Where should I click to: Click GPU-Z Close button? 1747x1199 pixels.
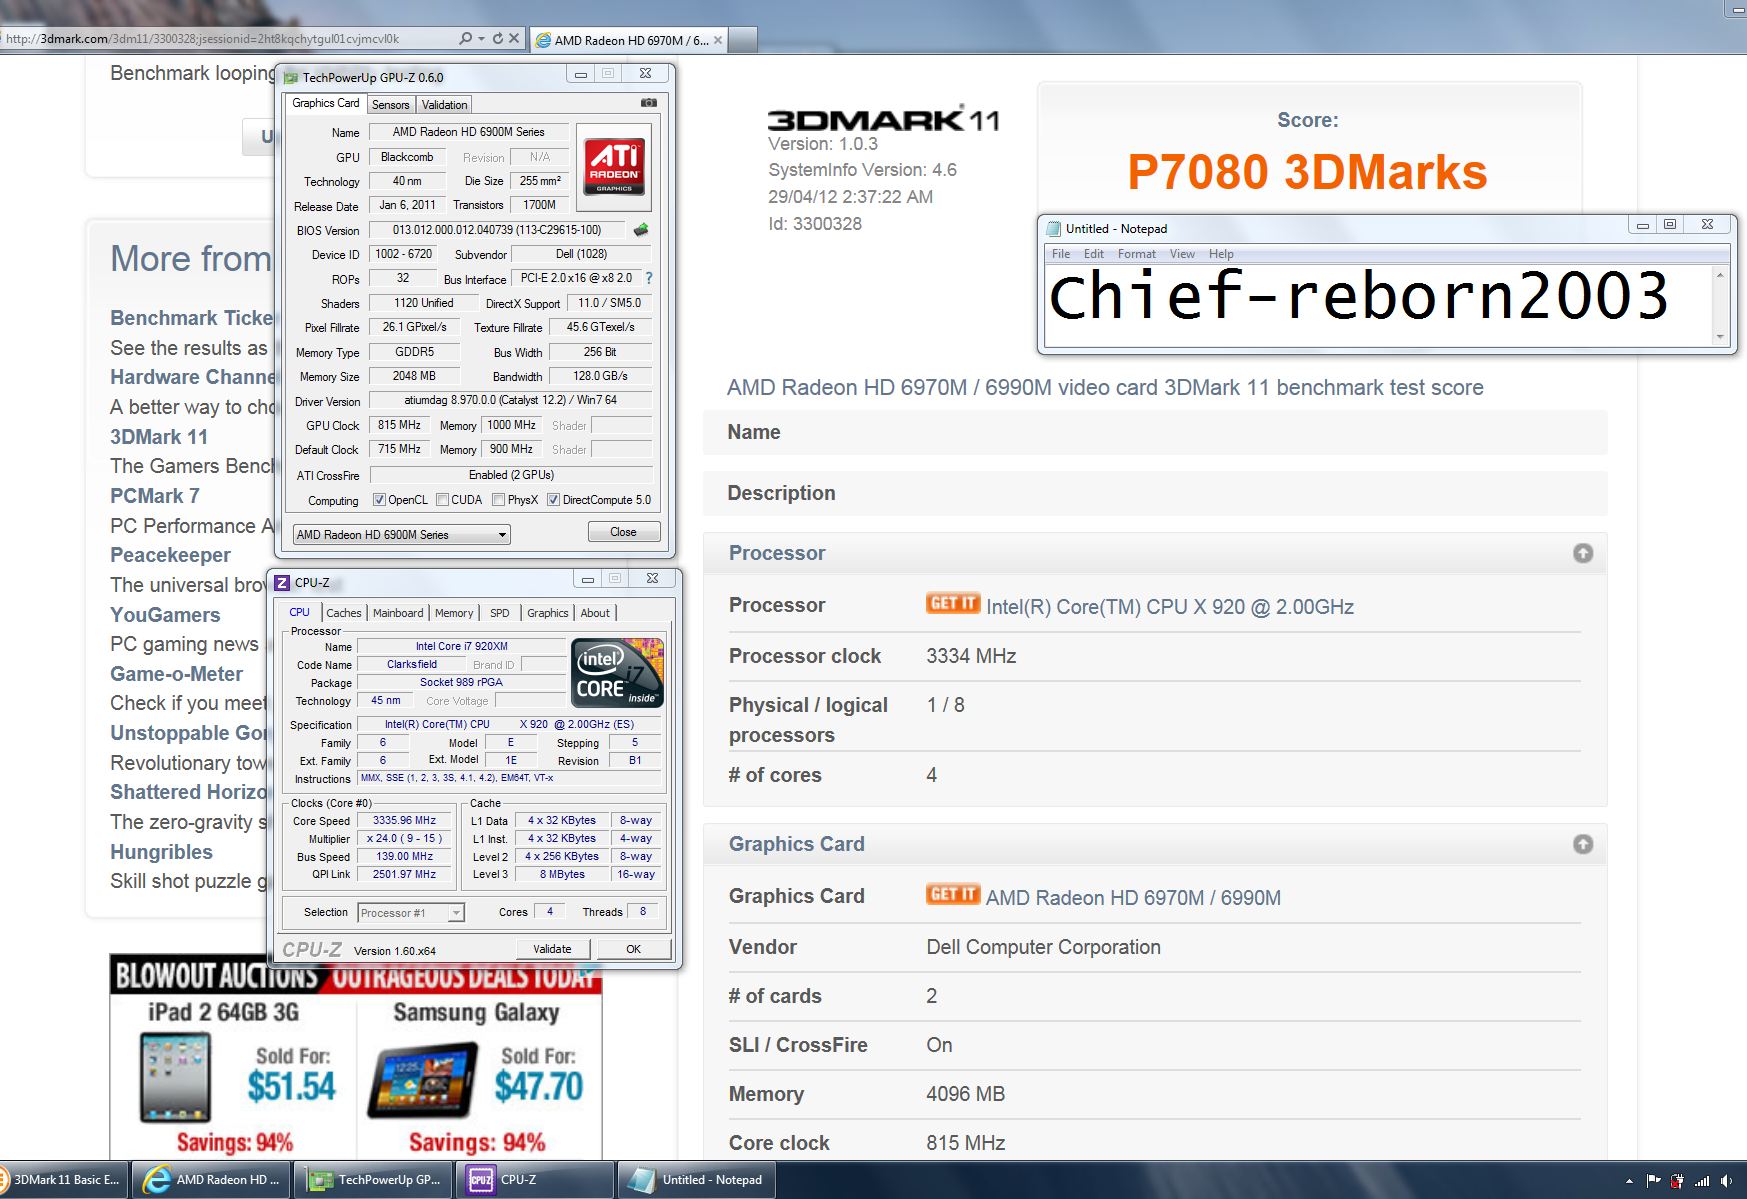point(623,532)
